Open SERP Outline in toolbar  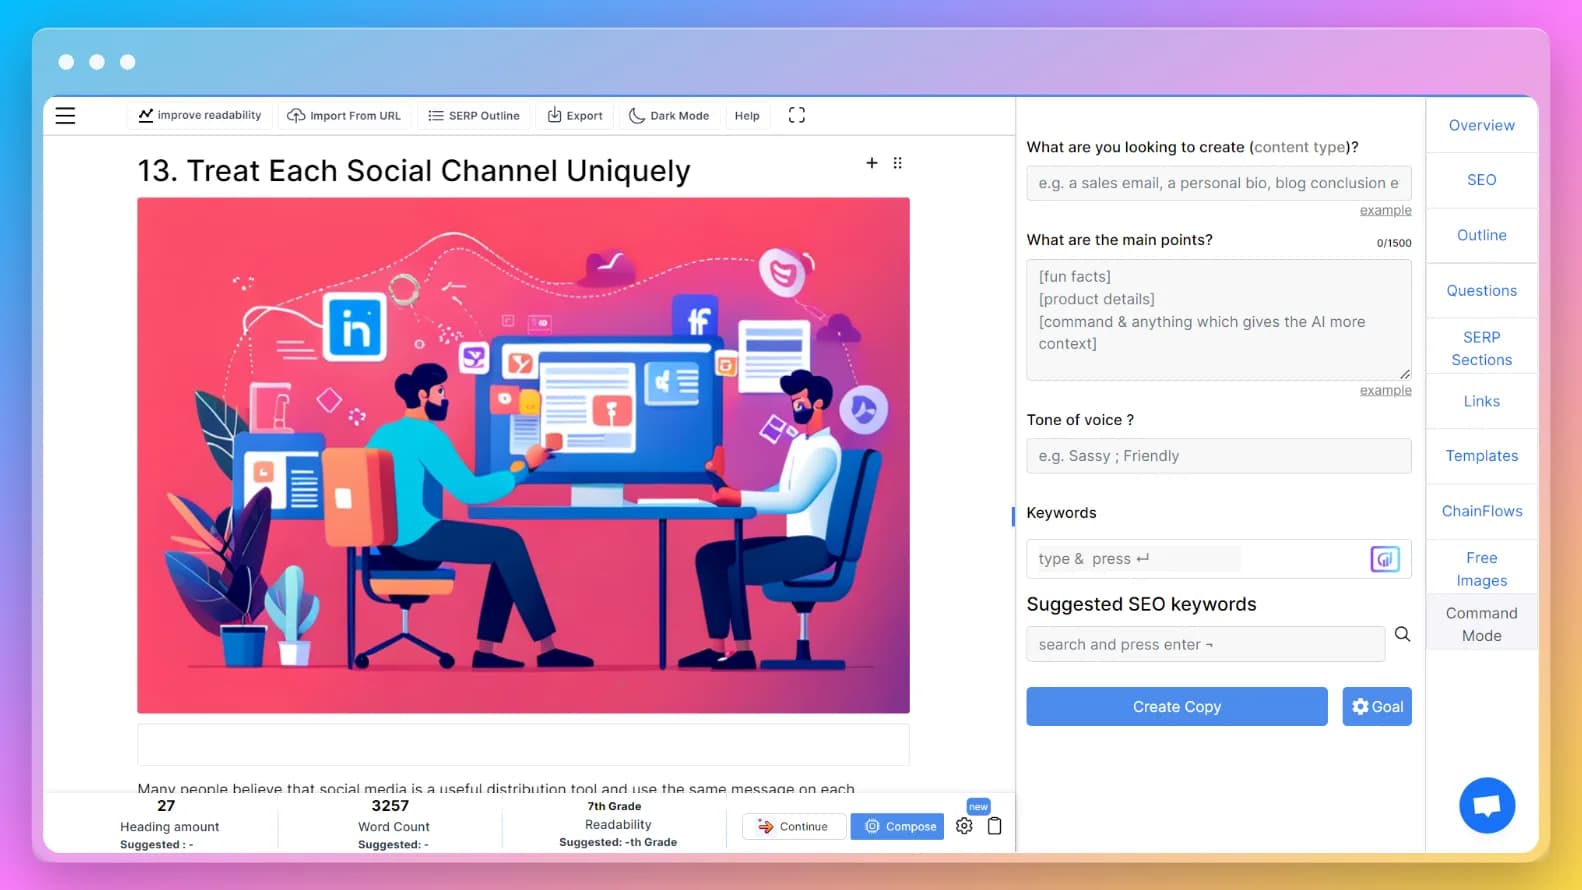point(474,116)
